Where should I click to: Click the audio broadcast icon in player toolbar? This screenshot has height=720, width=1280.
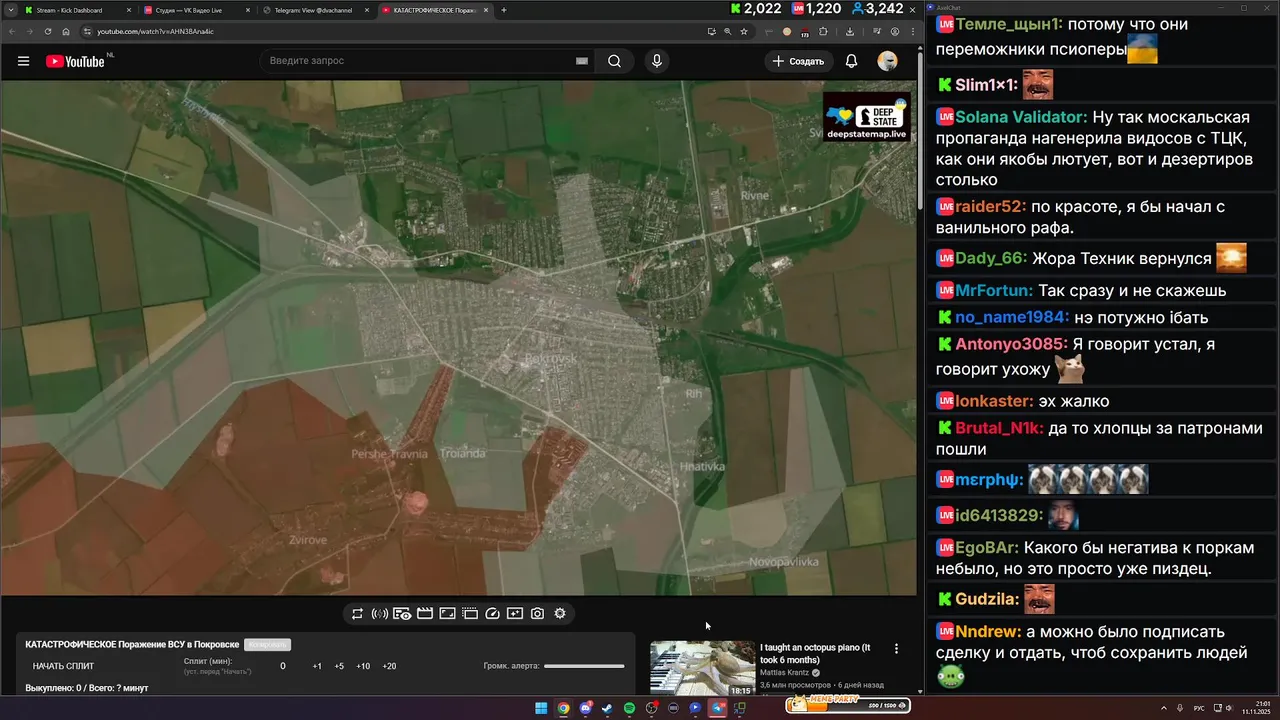pyautogui.click(x=380, y=613)
